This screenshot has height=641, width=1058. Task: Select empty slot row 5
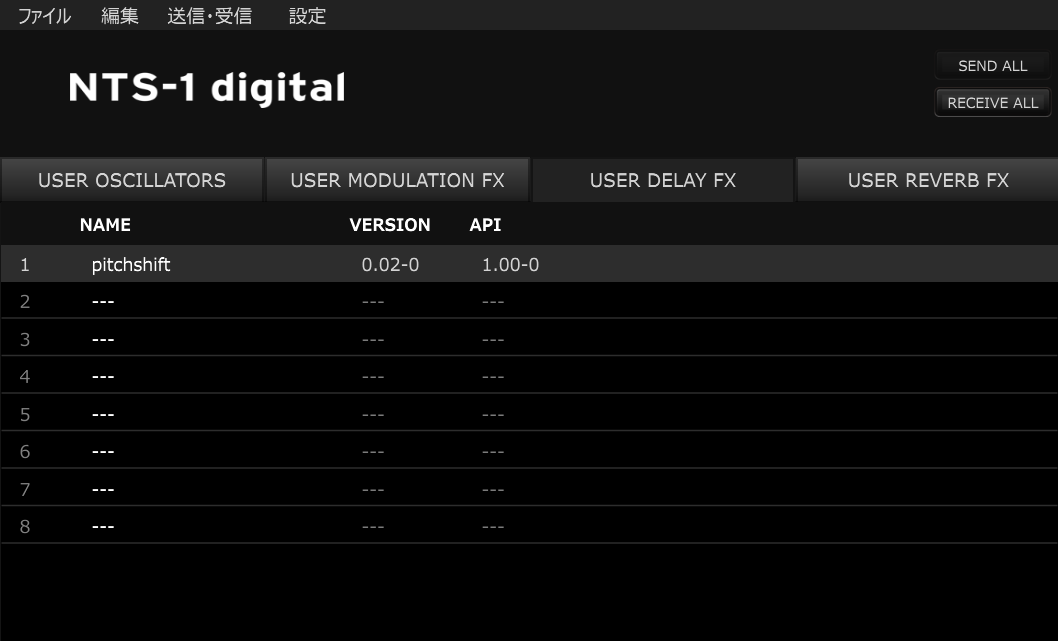[x=529, y=414]
